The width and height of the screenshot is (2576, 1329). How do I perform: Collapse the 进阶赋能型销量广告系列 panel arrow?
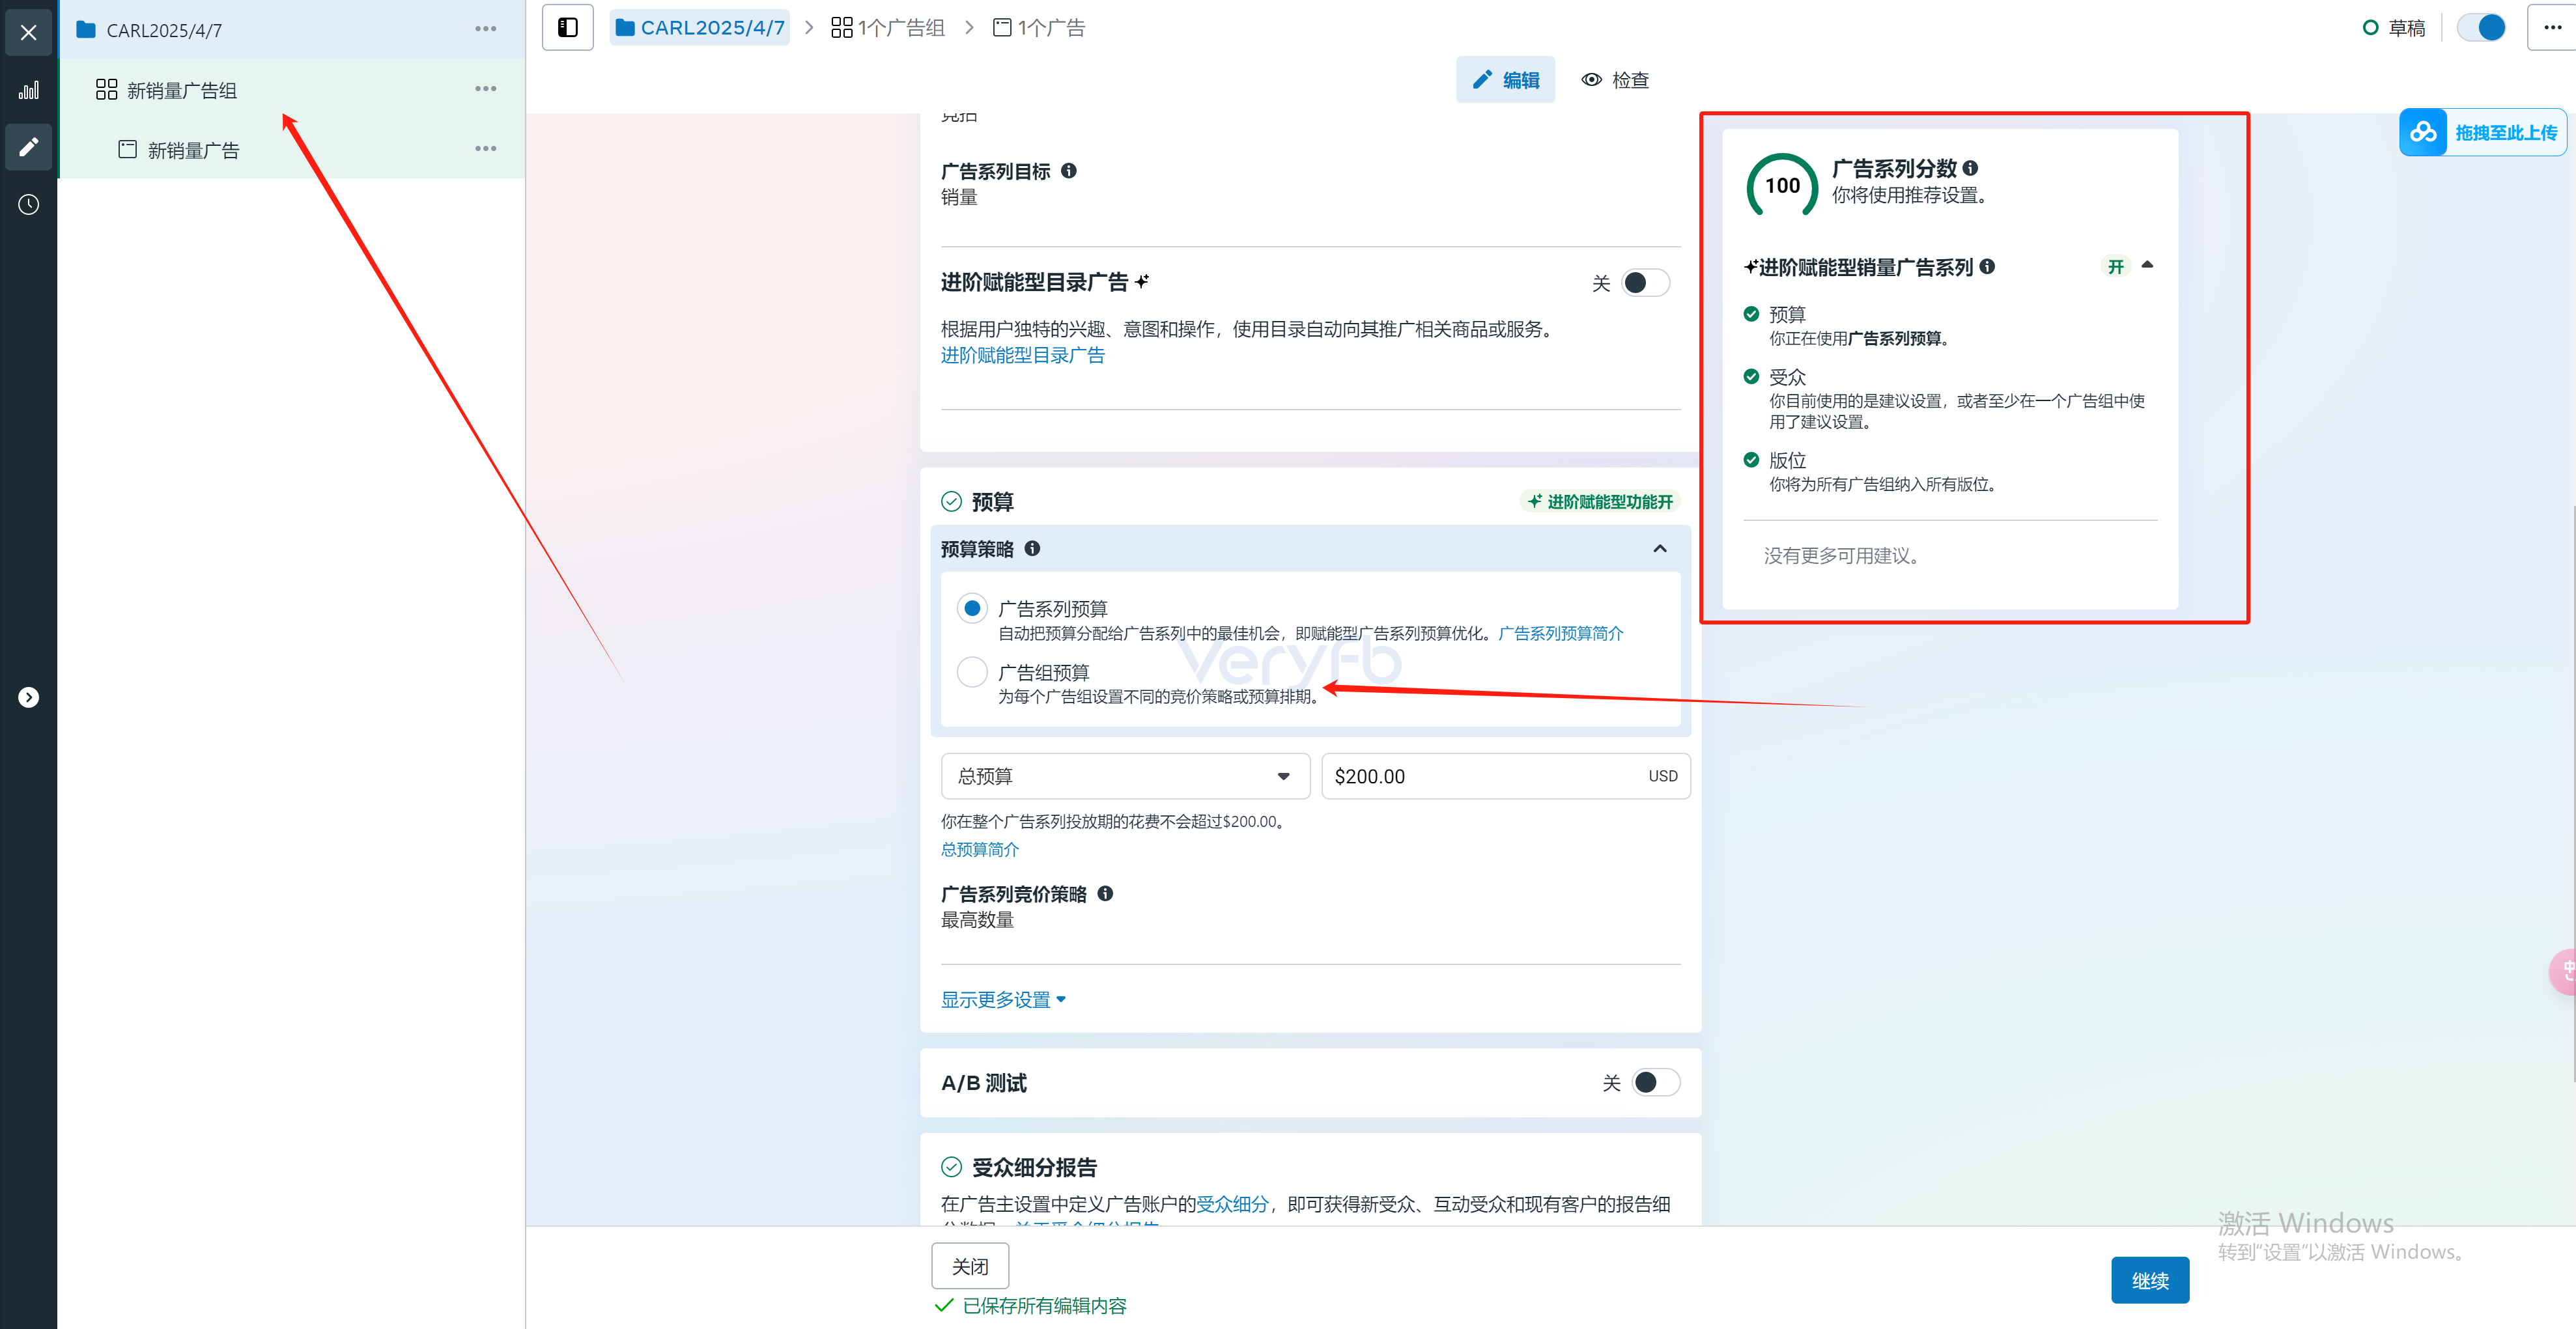click(2147, 265)
